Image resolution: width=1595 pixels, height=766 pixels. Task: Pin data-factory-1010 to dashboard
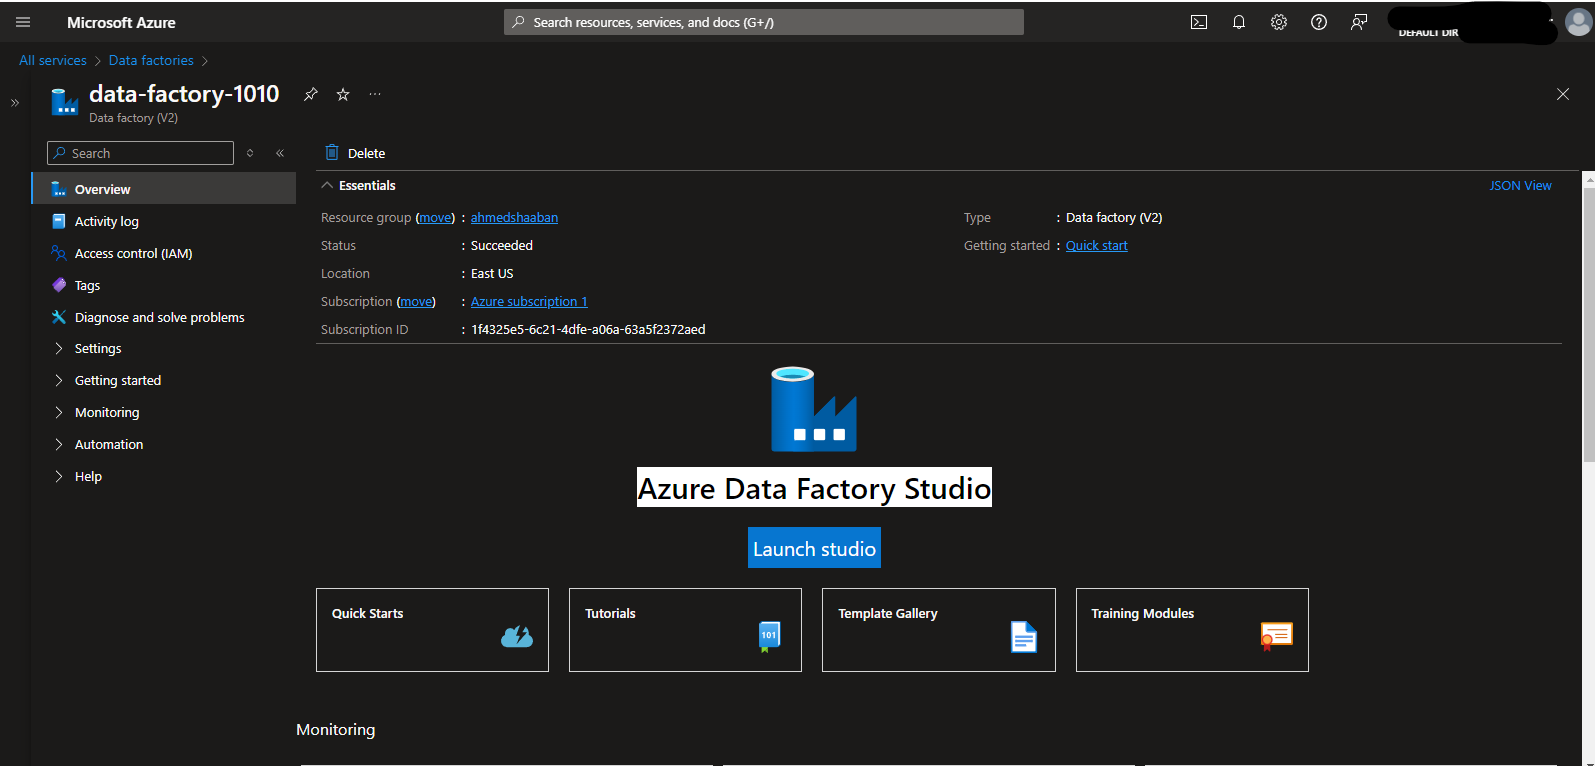(x=311, y=94)
